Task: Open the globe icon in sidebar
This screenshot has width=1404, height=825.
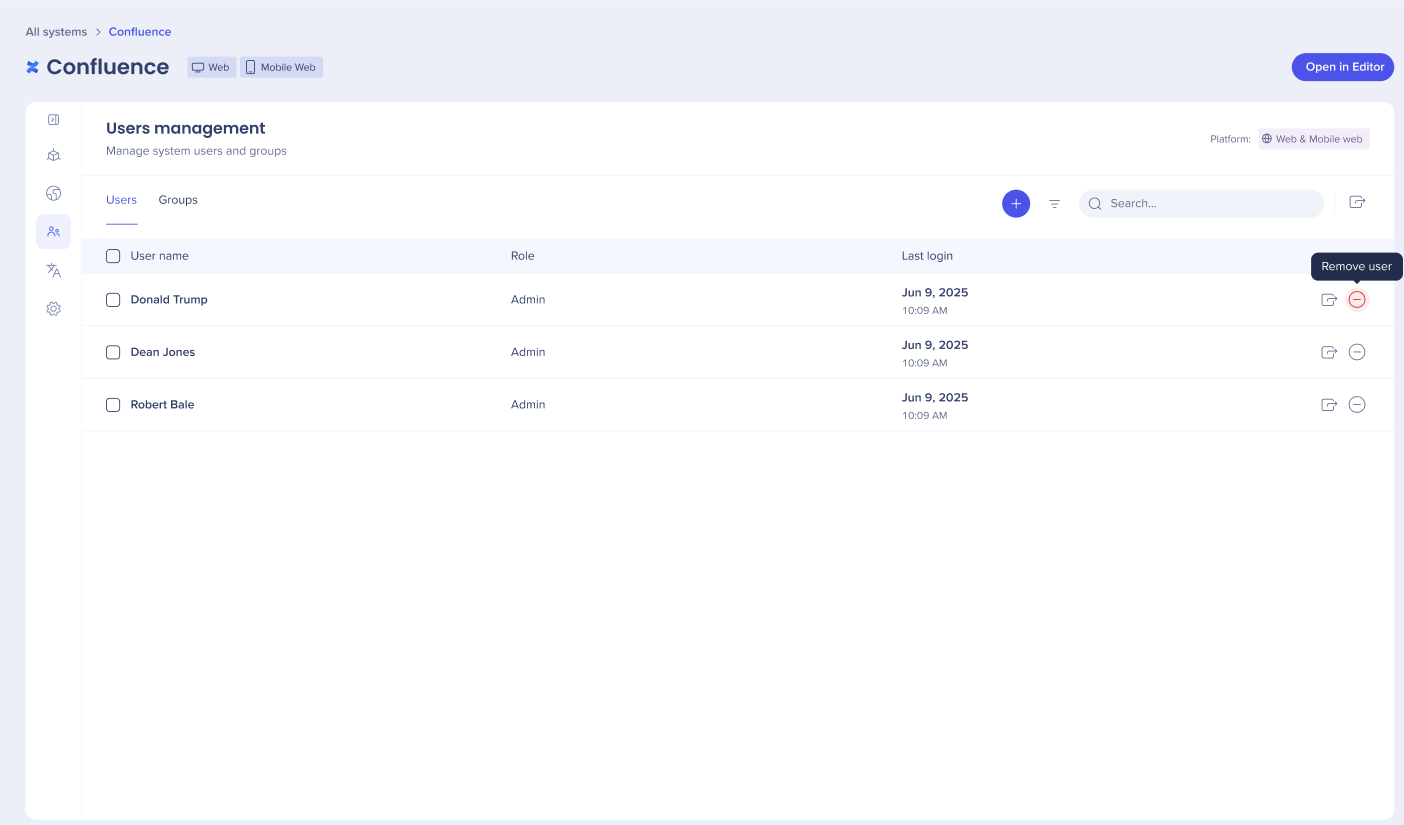Action: 54,193
